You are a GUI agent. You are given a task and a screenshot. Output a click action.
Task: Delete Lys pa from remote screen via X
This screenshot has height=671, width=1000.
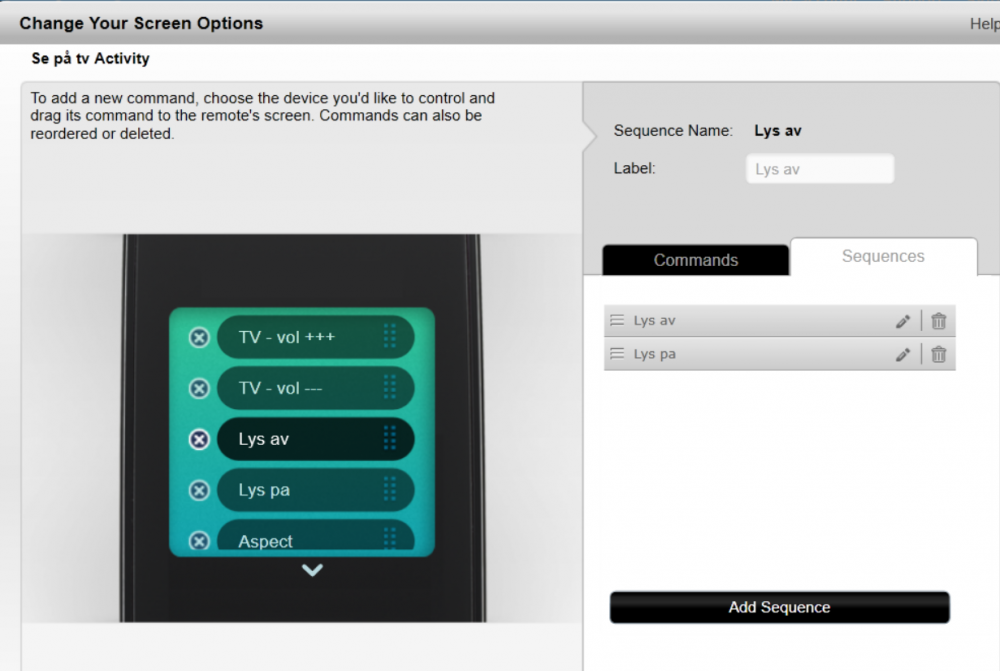click(199, 490)
